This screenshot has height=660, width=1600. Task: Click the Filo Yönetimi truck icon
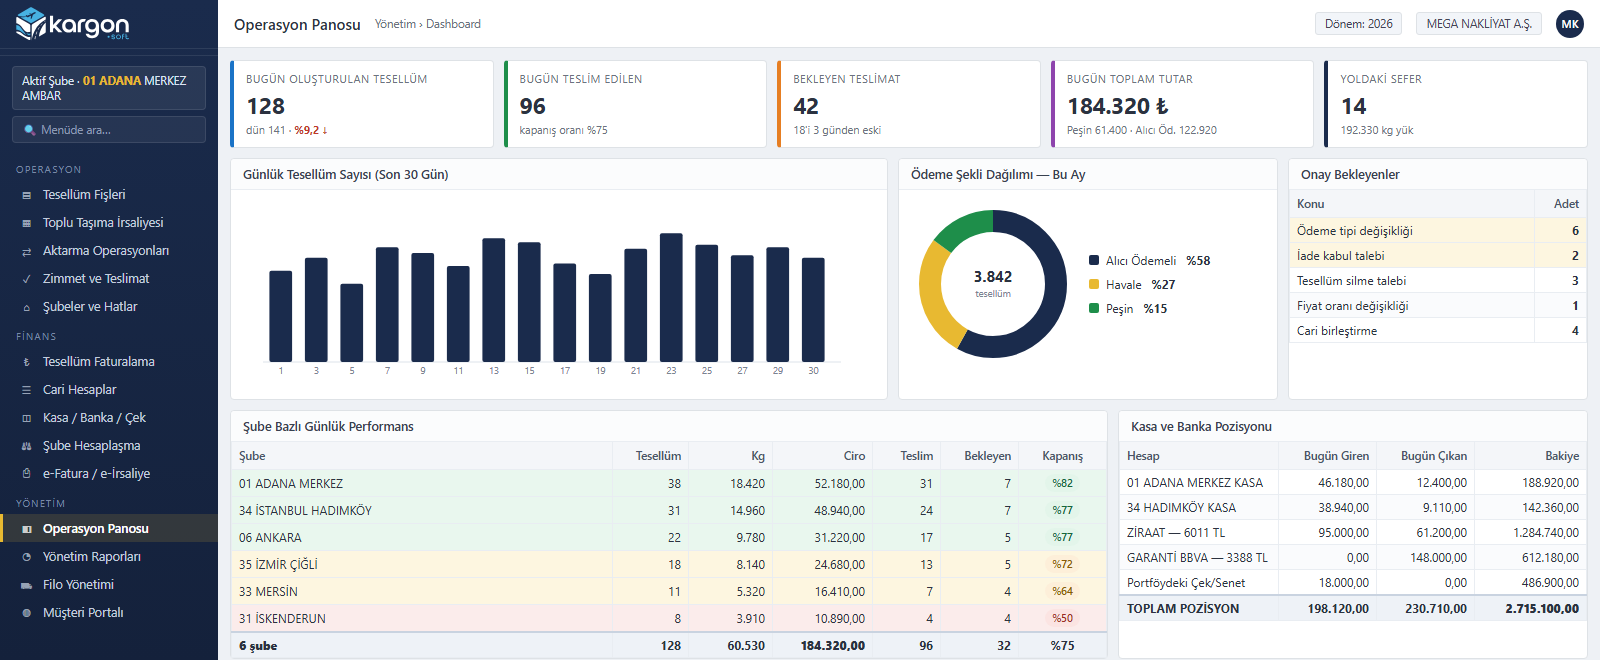[x=27, y=585]
